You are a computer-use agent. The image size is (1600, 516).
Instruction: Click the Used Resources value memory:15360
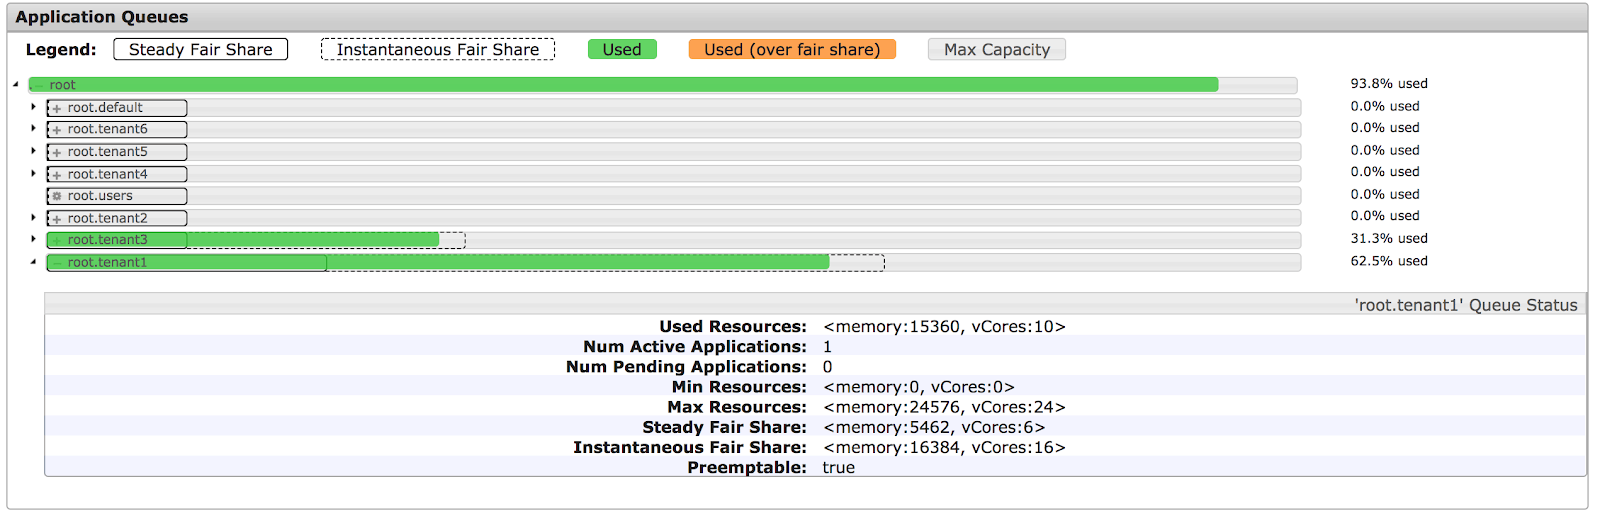click(944, 327)
